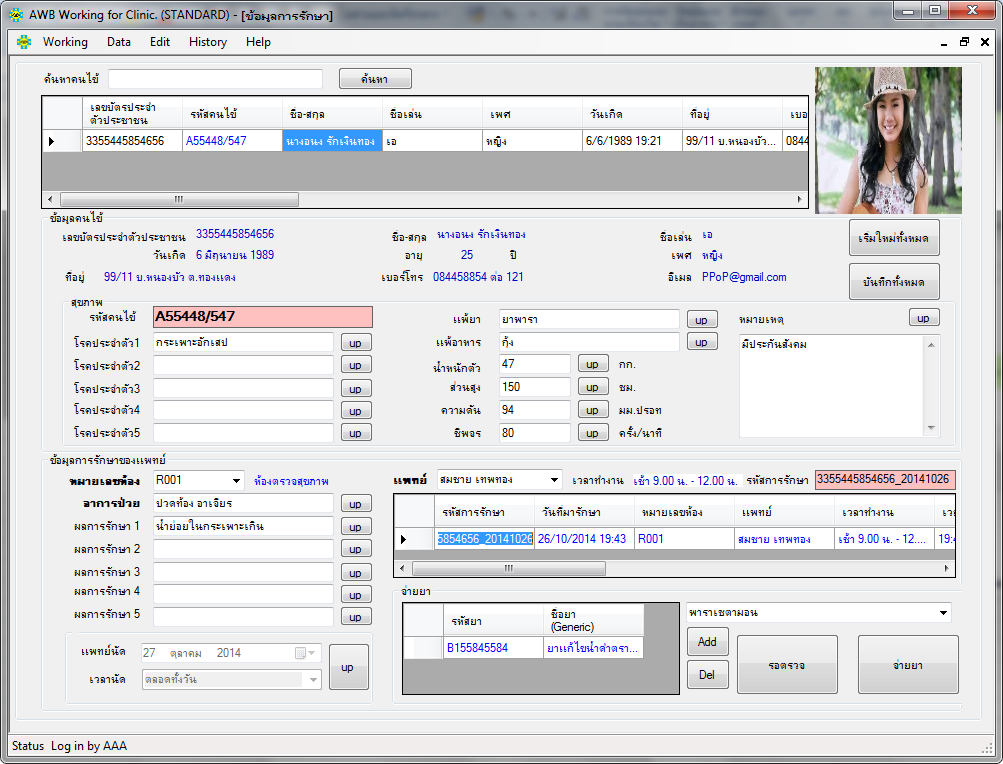Click left scroll arrow of treatment history grid
1003x764 pixels.
point(402,568)
